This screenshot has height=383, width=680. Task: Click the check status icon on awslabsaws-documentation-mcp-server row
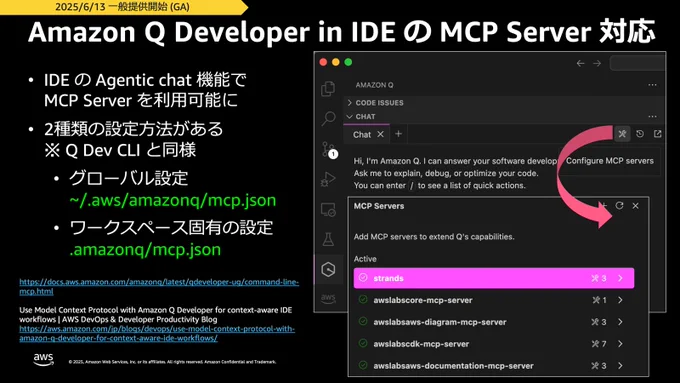pos(363,365)
